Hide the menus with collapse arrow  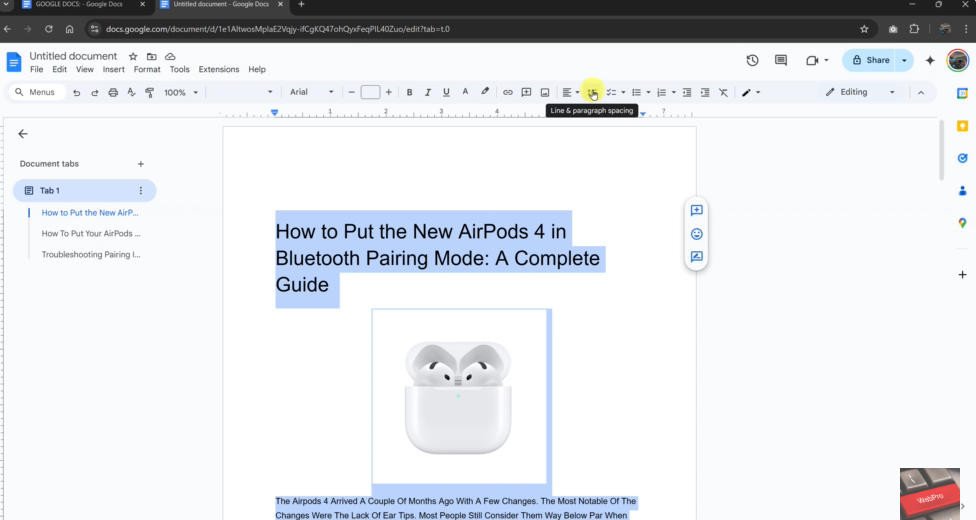[x=921, y=92]
